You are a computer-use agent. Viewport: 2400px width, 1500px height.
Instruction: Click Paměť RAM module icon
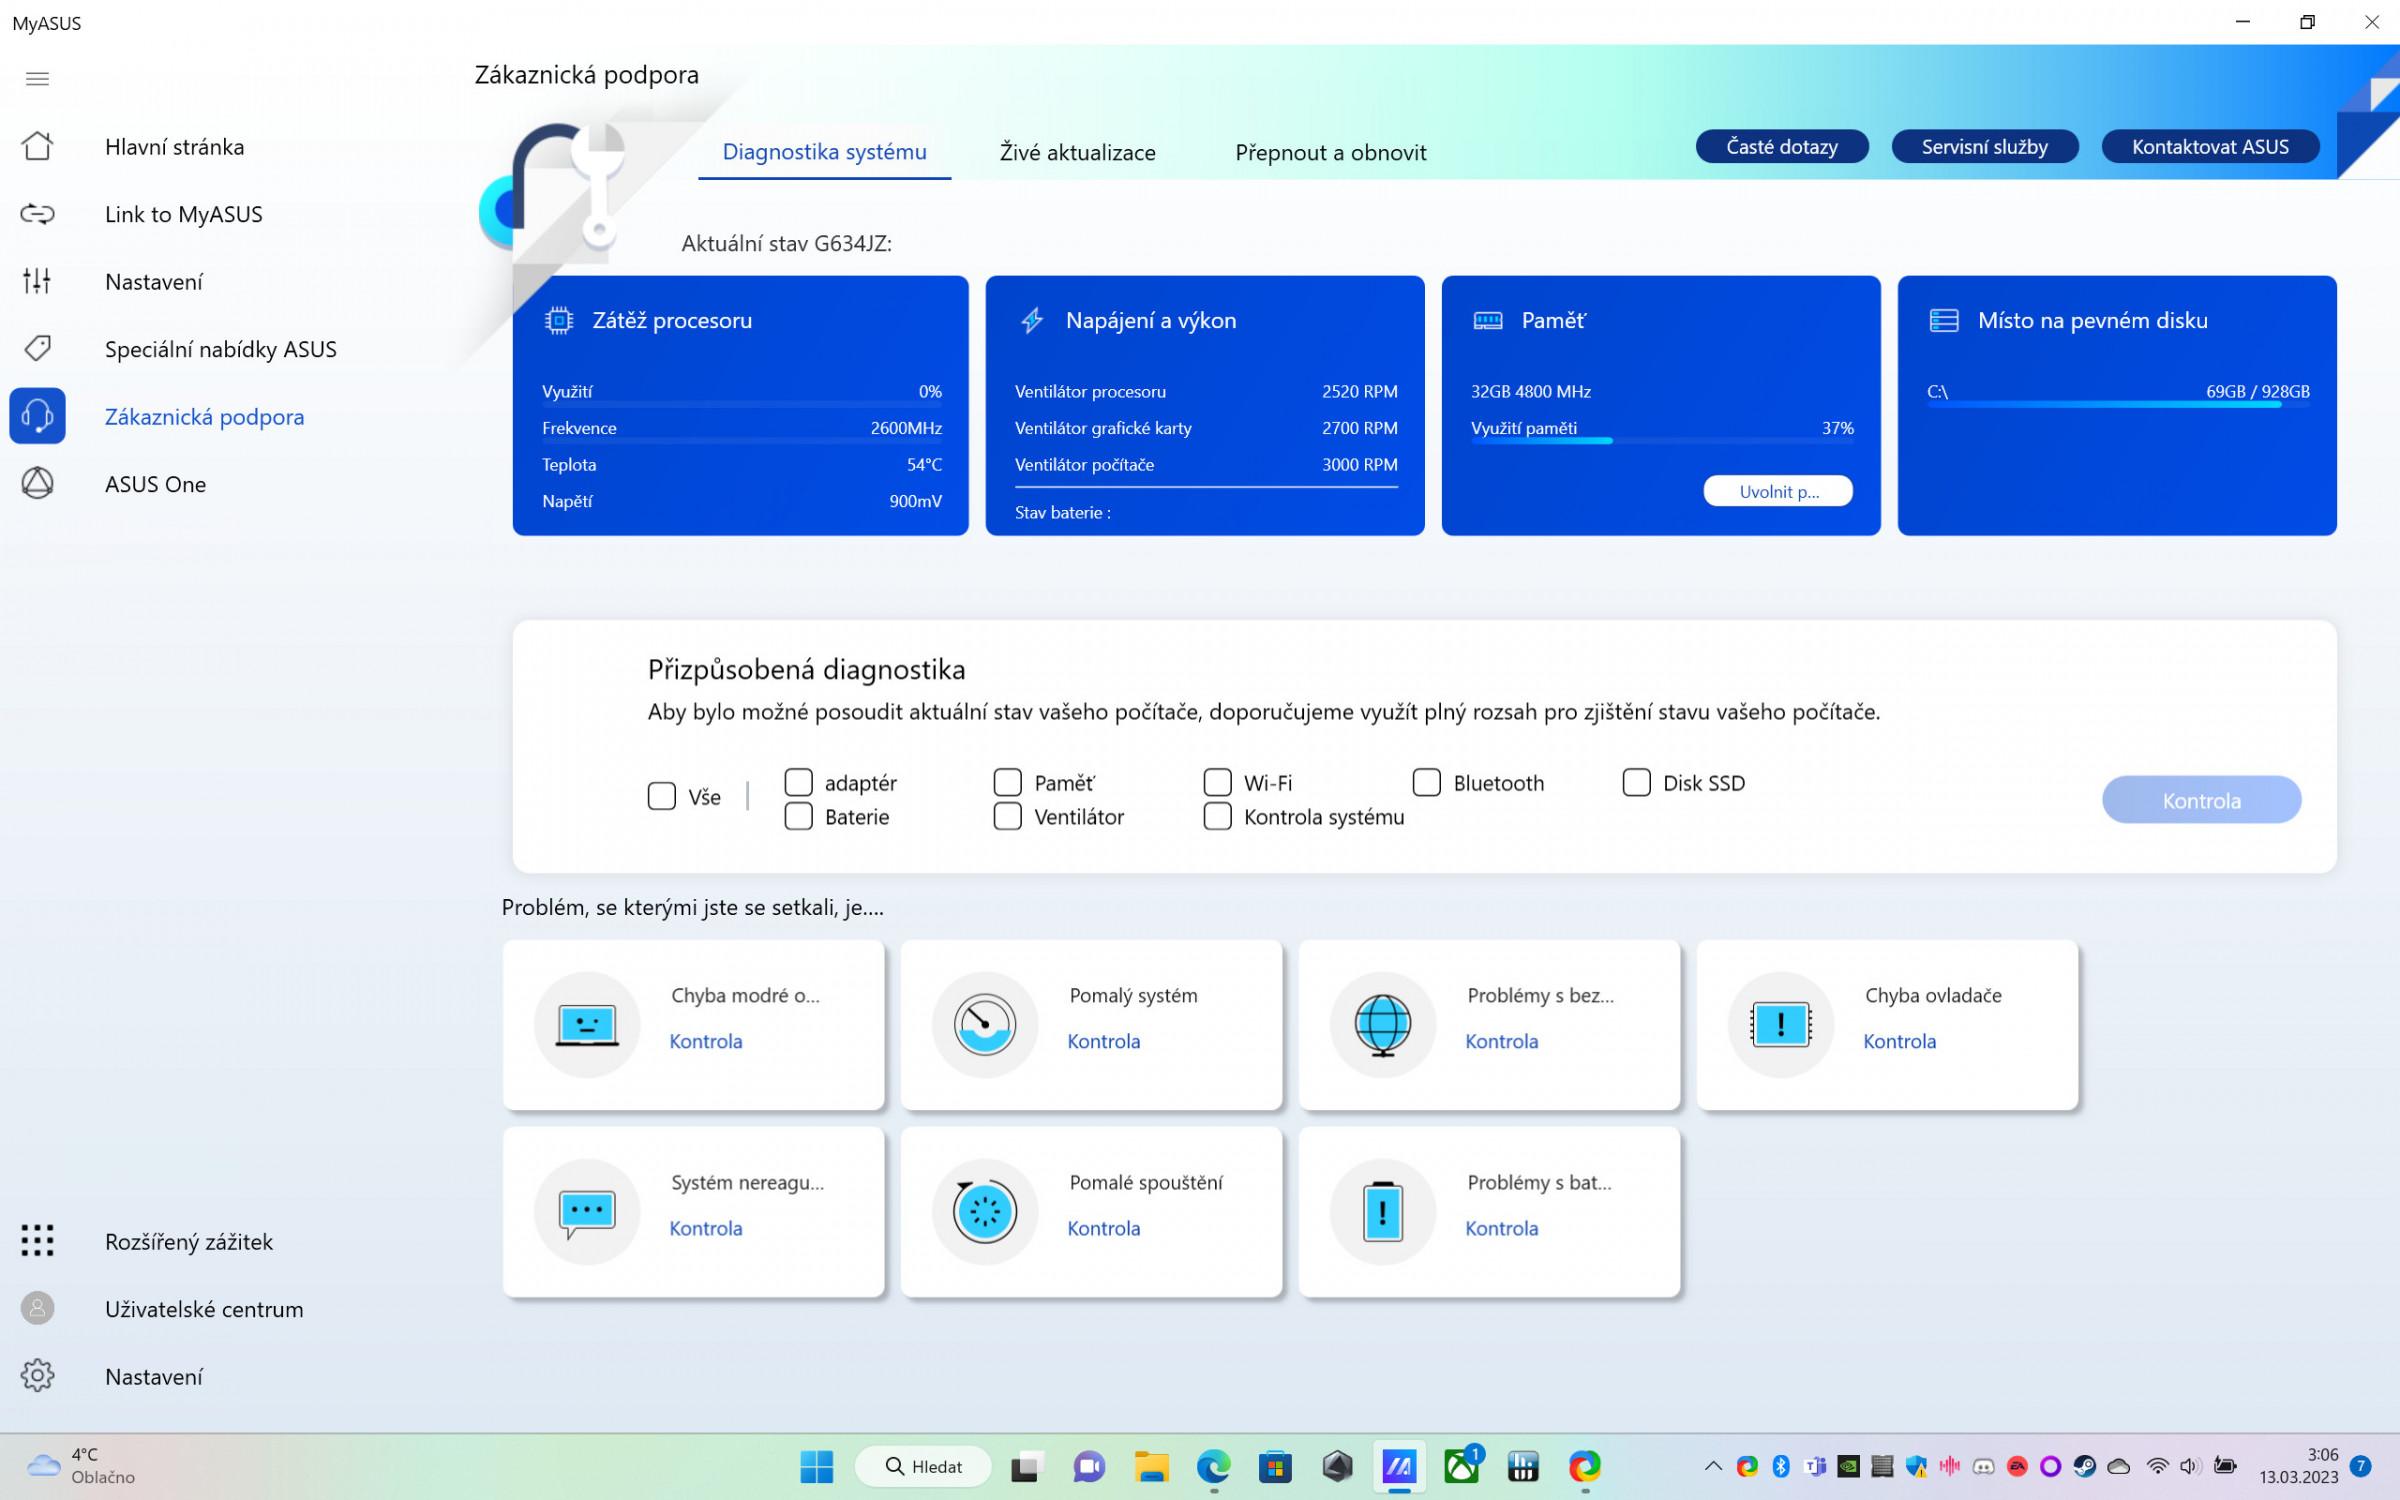(x=1488, y=320)
